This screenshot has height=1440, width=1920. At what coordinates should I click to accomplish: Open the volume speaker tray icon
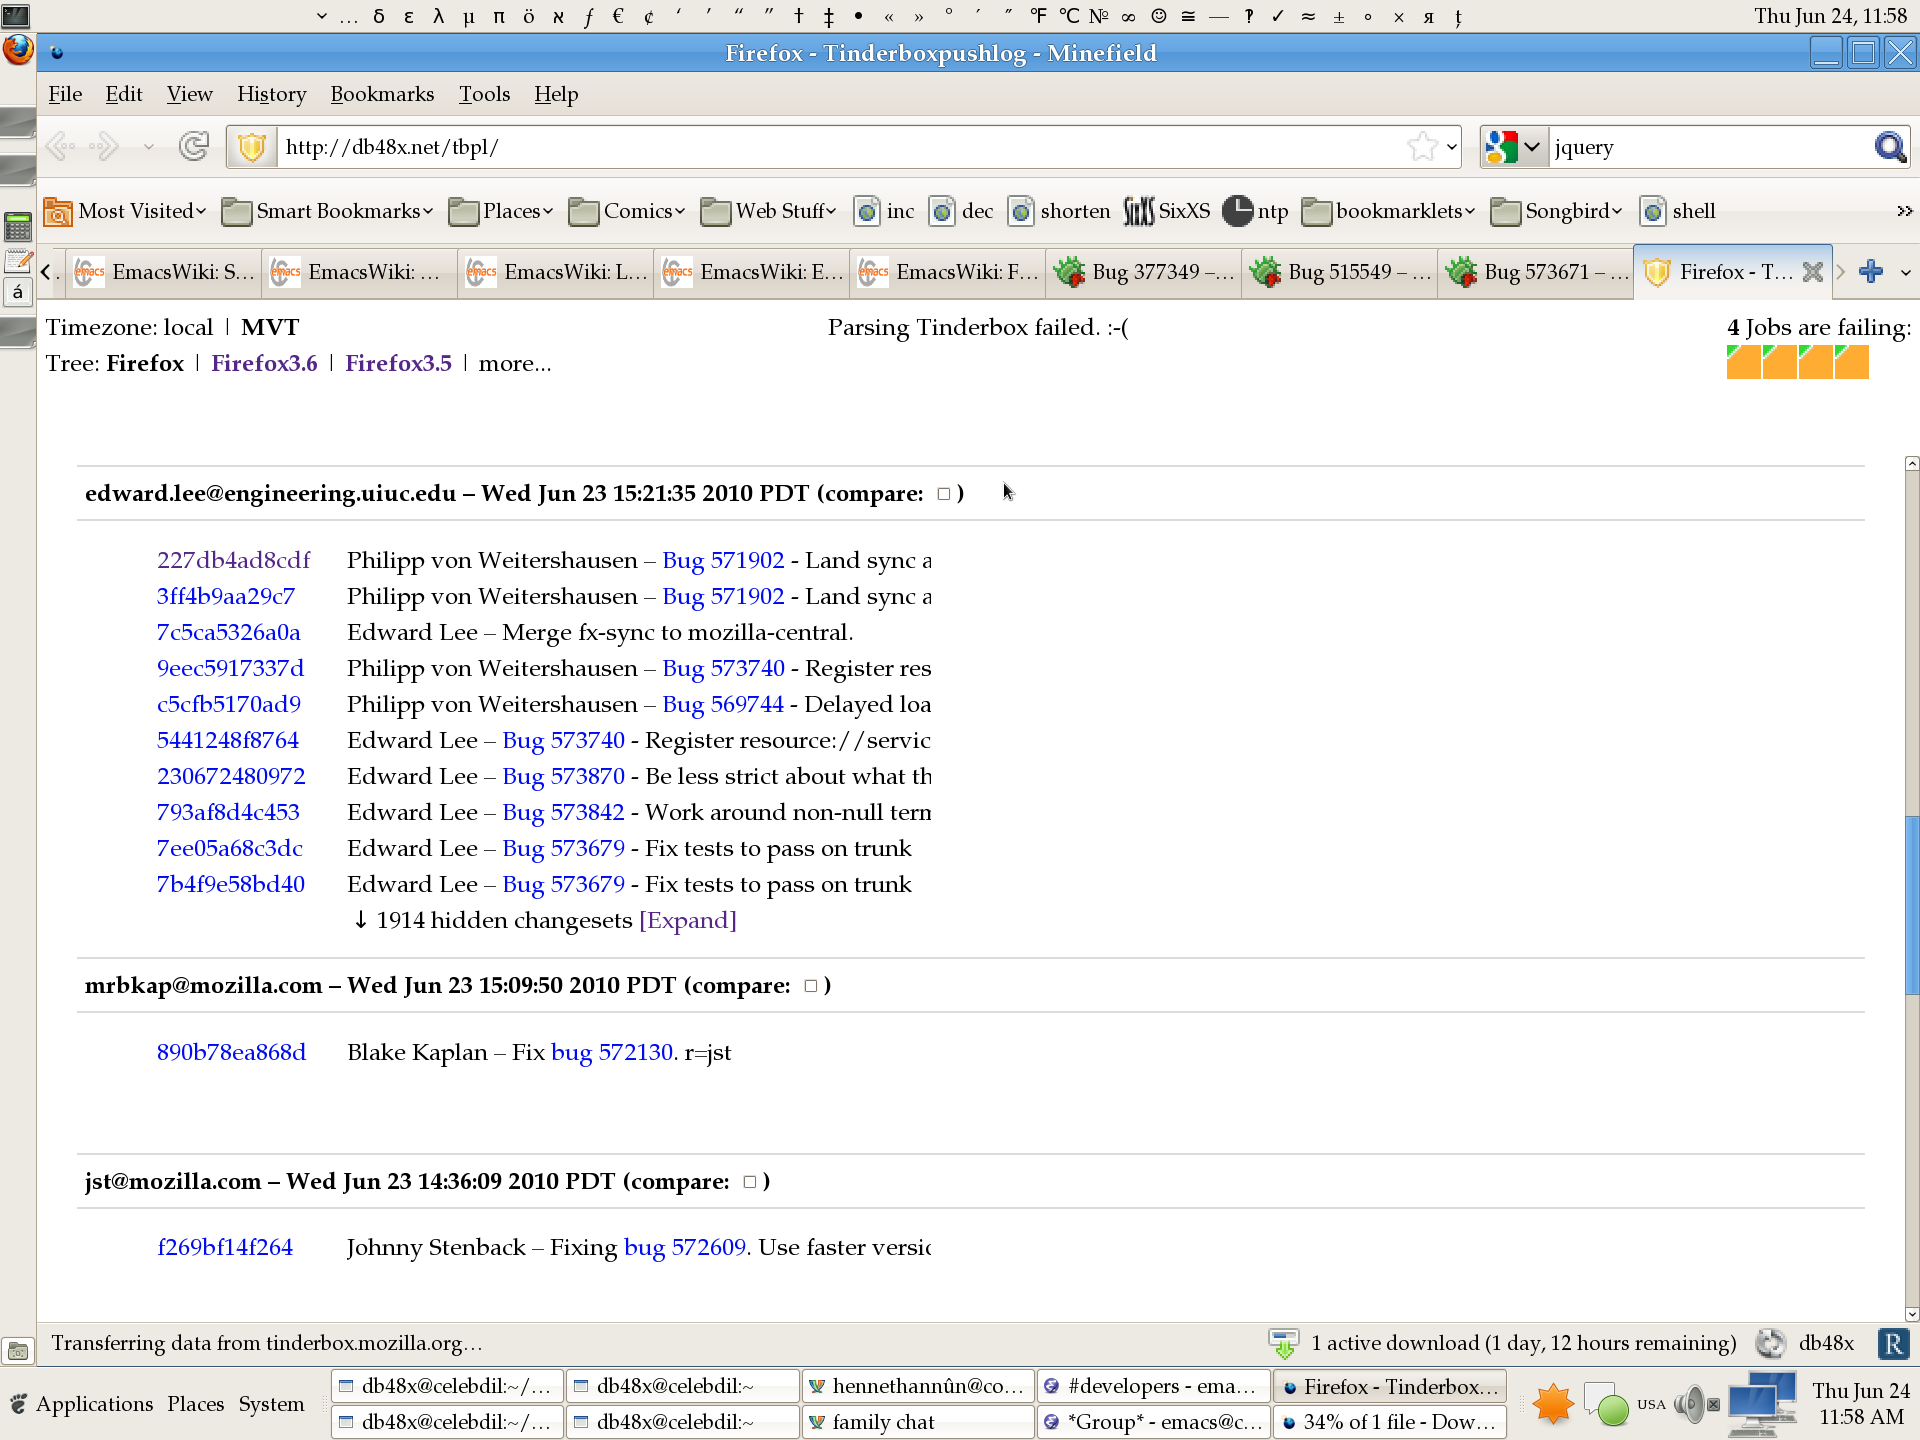[x=1691, y=1404]
